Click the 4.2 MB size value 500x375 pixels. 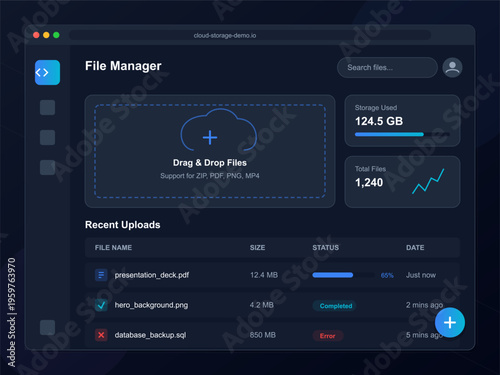coord(262,305)
